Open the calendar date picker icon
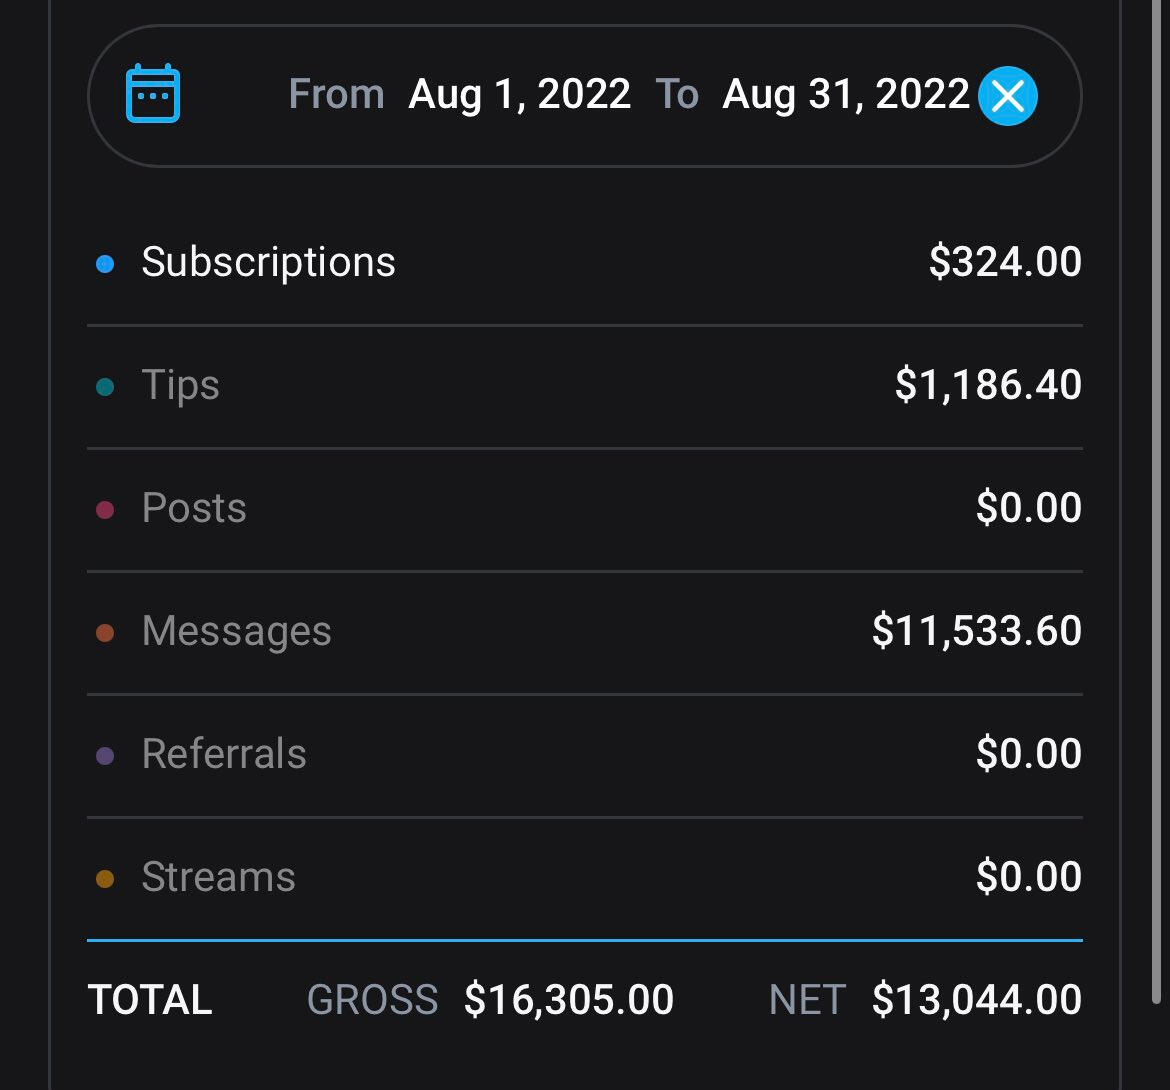 pos(153,93)
